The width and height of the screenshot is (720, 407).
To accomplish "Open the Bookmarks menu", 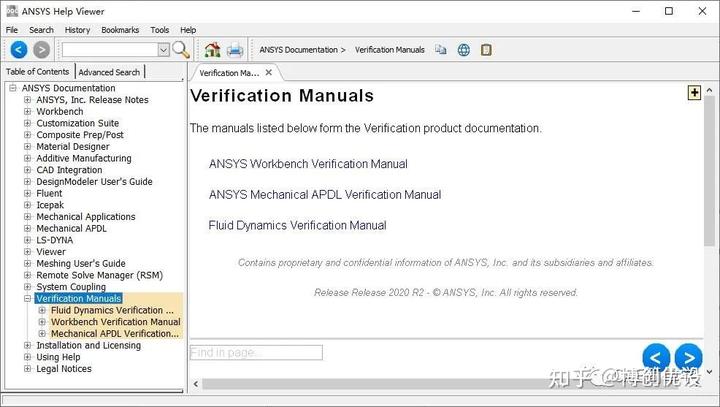I will point(120,30).
